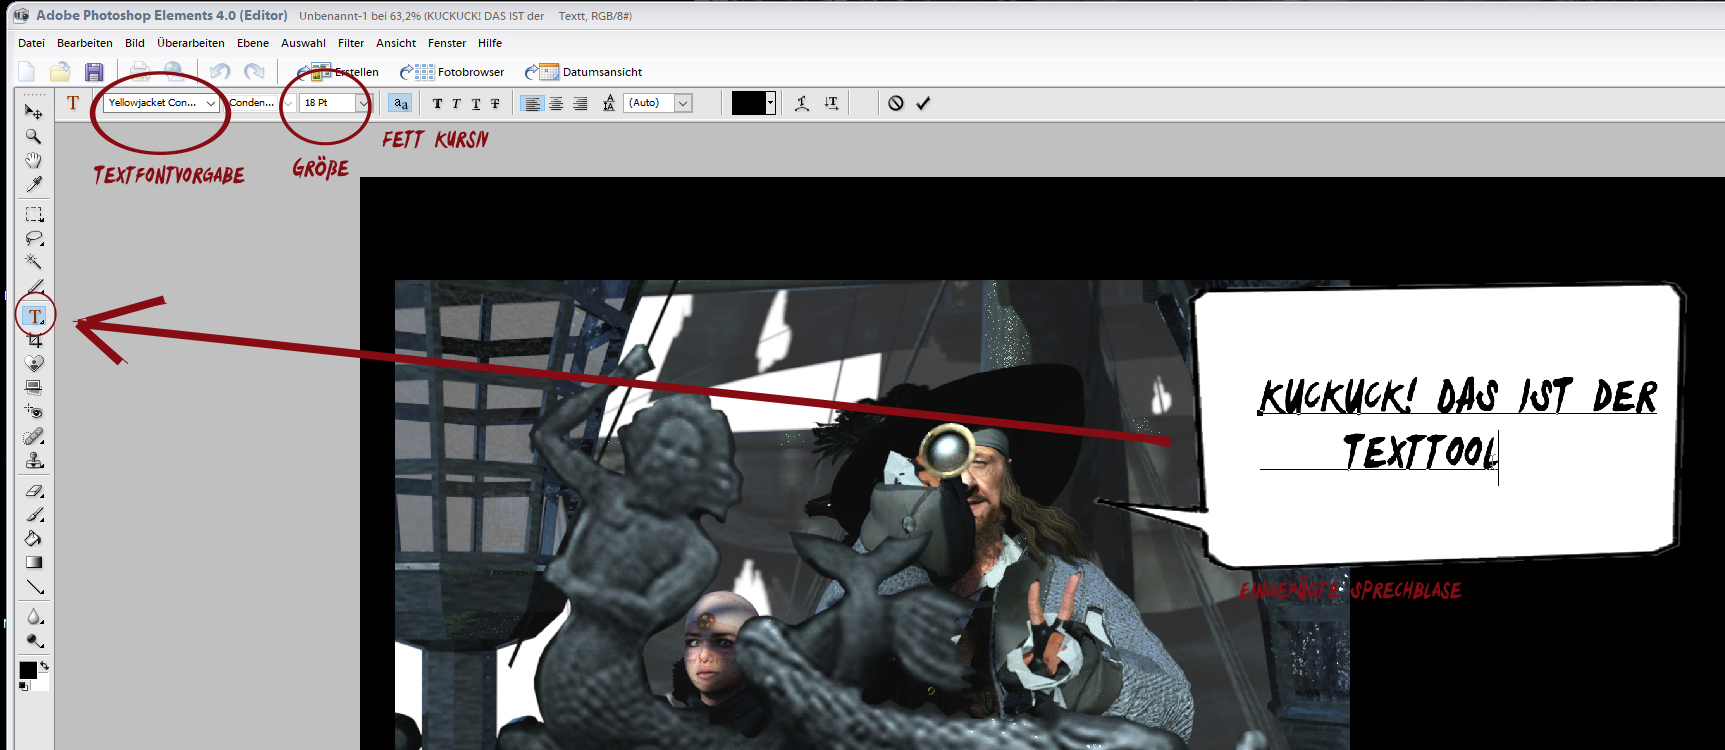Toggle anti-aliasing for text
Screen dimensions: 1725x750
pyautogui.click(x=401, y=103)
